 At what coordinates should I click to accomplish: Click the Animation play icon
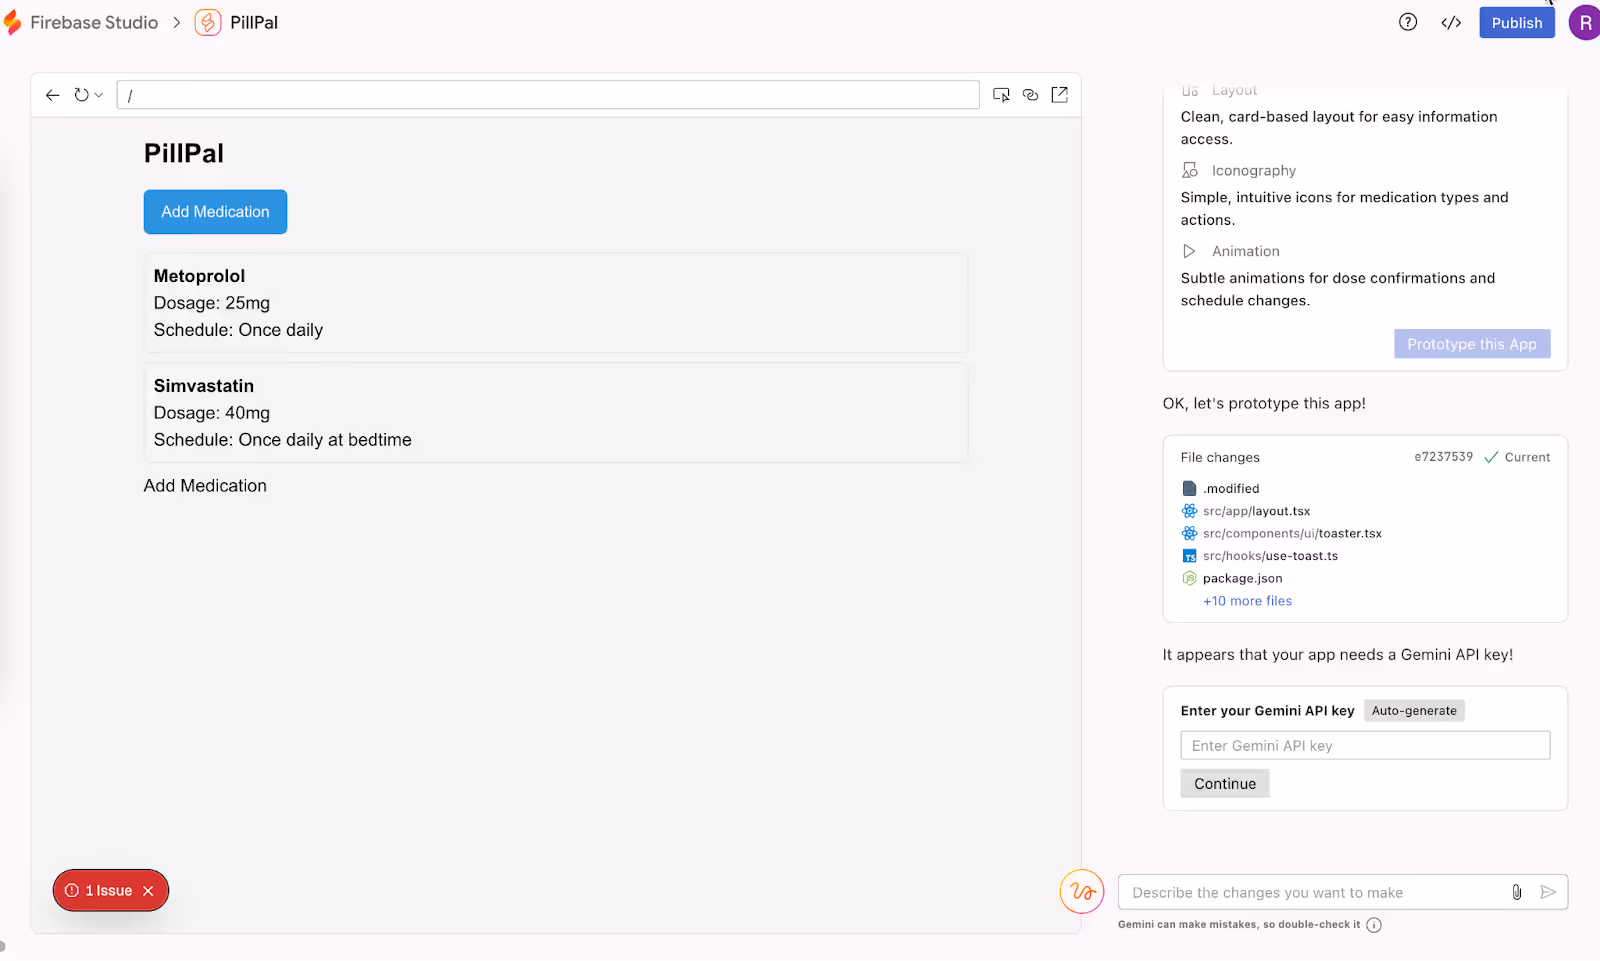1189,251
